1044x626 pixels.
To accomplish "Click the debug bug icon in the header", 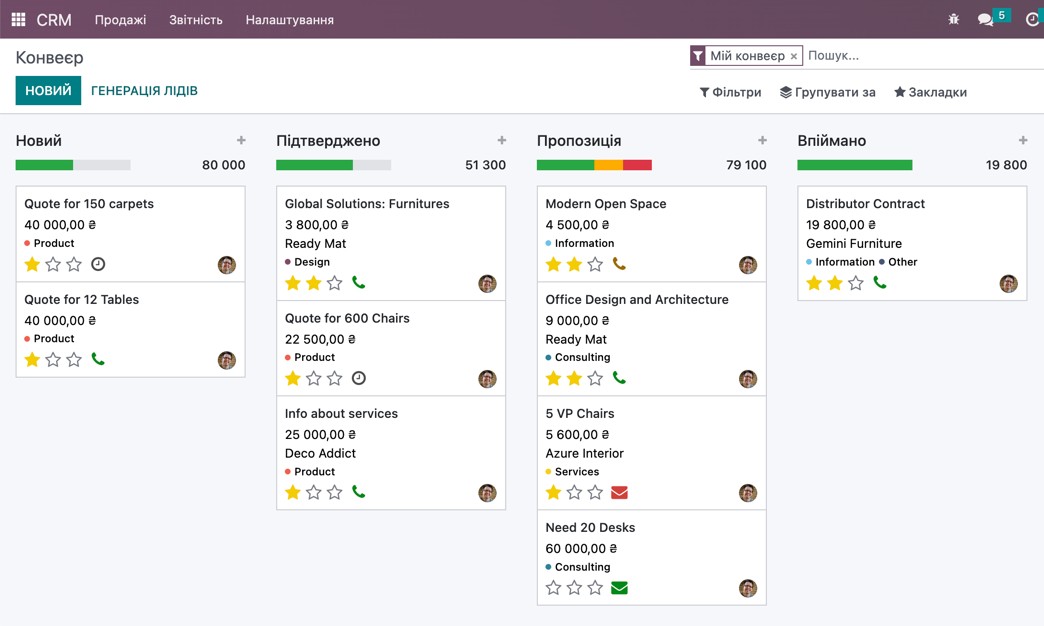I will [x=953, y=18].
